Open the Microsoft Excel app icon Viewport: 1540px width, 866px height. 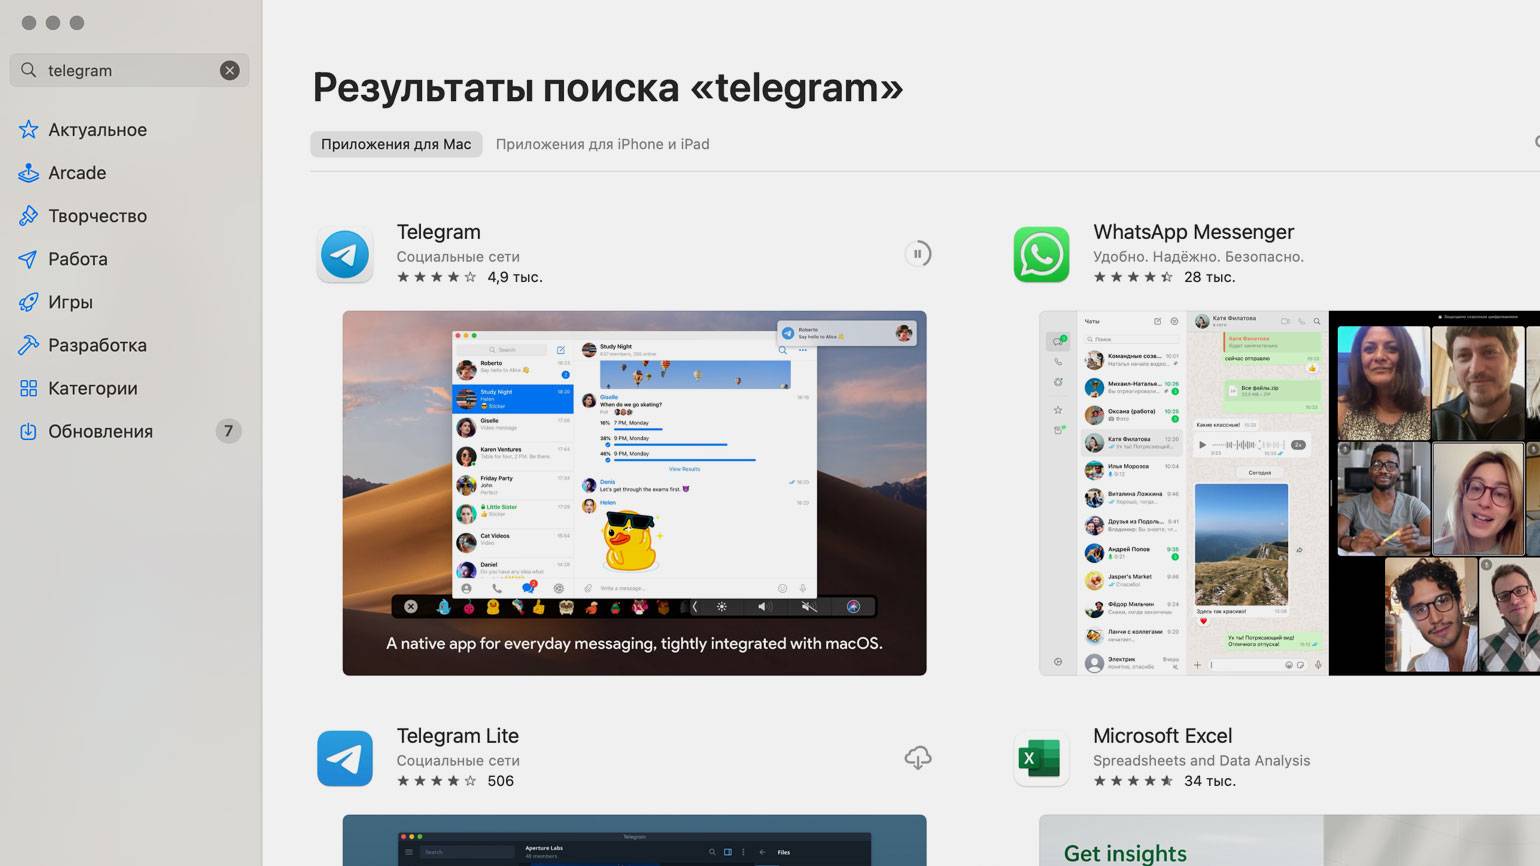click(x=1041, y=758)
